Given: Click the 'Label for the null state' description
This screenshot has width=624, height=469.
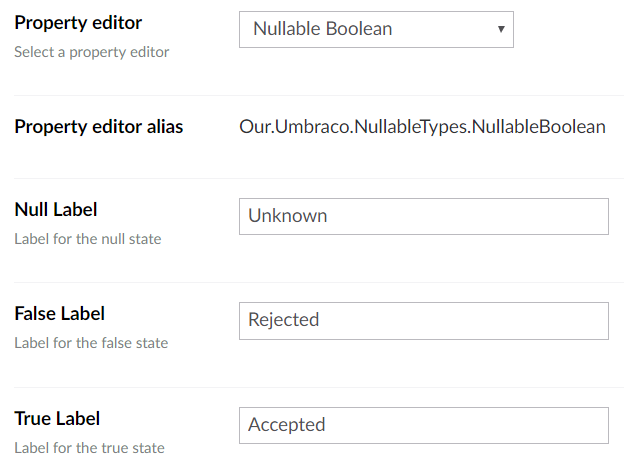Looking at the screenshot, I should (88, 239).
